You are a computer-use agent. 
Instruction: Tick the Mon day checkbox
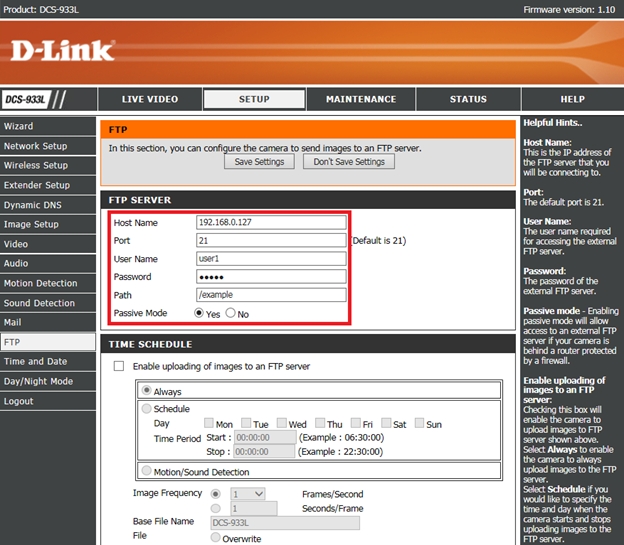(x=210, y=423)
